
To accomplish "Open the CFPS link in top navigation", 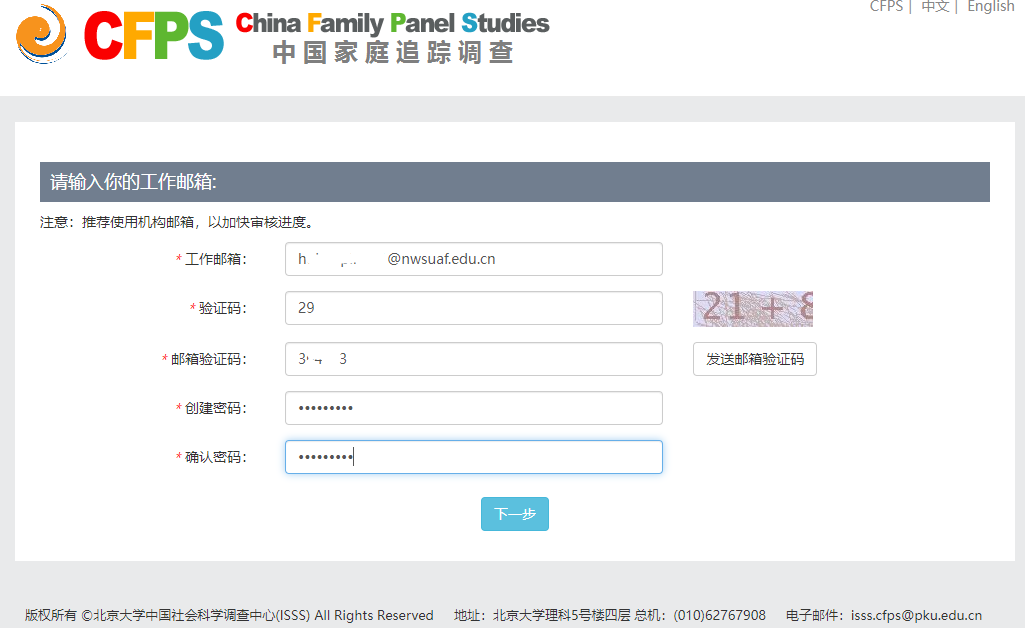I will [x=886, y=6].
